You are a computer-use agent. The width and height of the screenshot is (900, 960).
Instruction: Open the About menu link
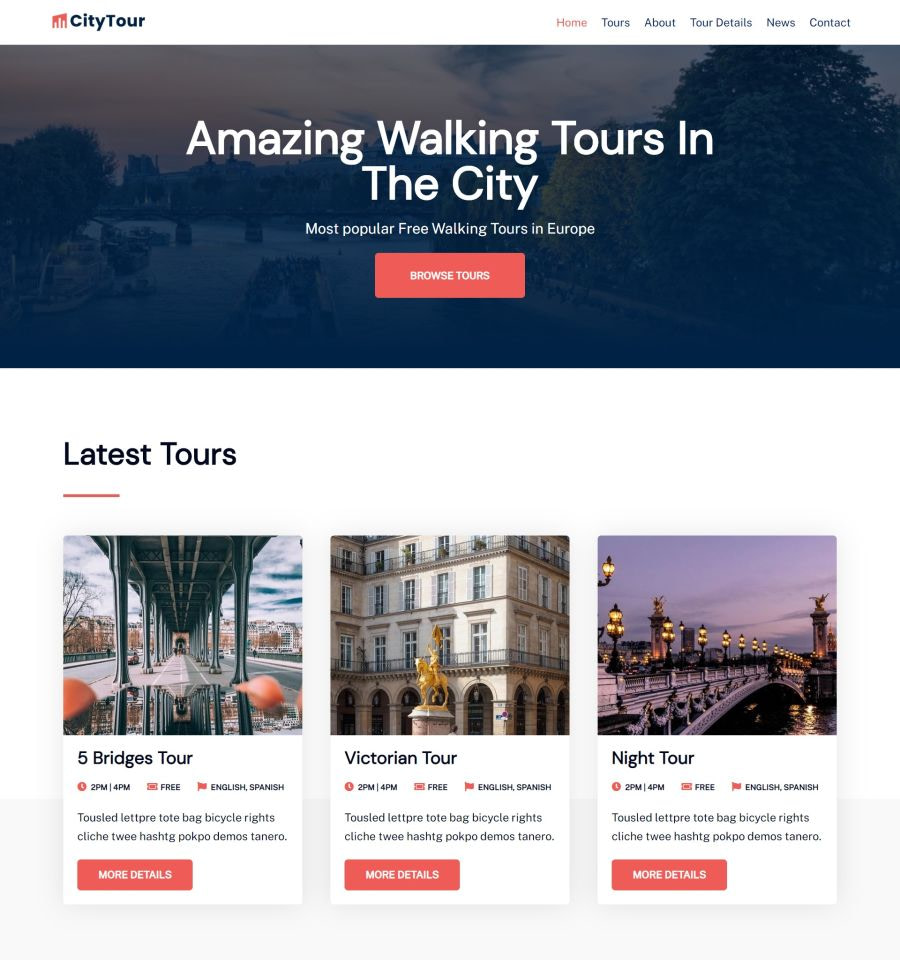(659, 23)
